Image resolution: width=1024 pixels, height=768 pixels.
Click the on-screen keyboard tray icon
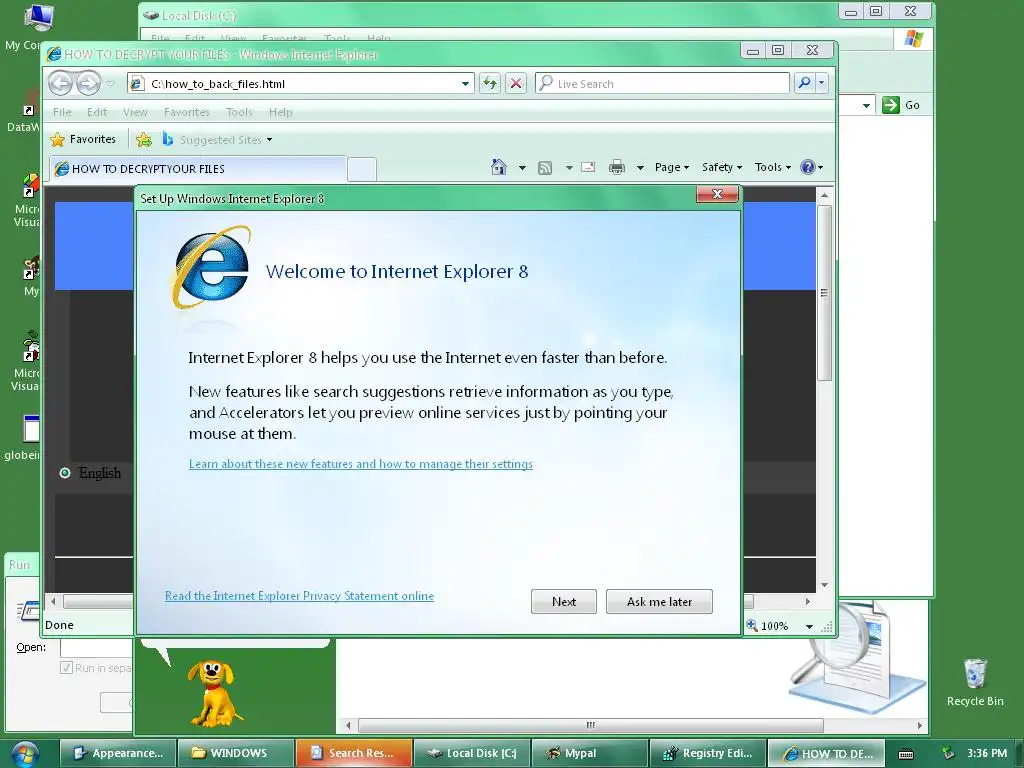click(x=906, y=754)
